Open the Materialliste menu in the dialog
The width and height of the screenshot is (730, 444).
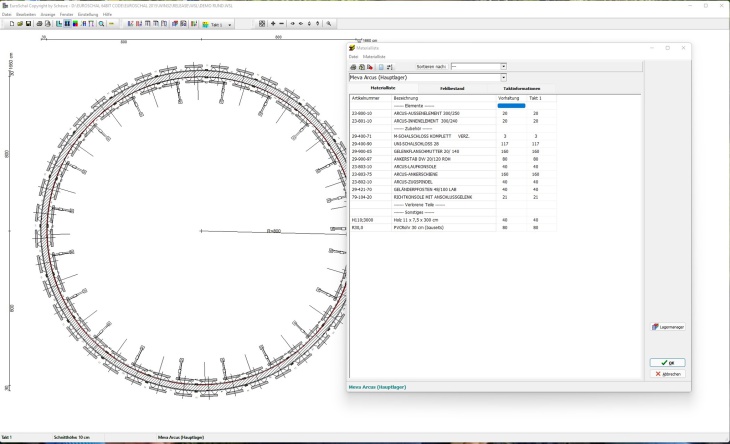[374, 57]
